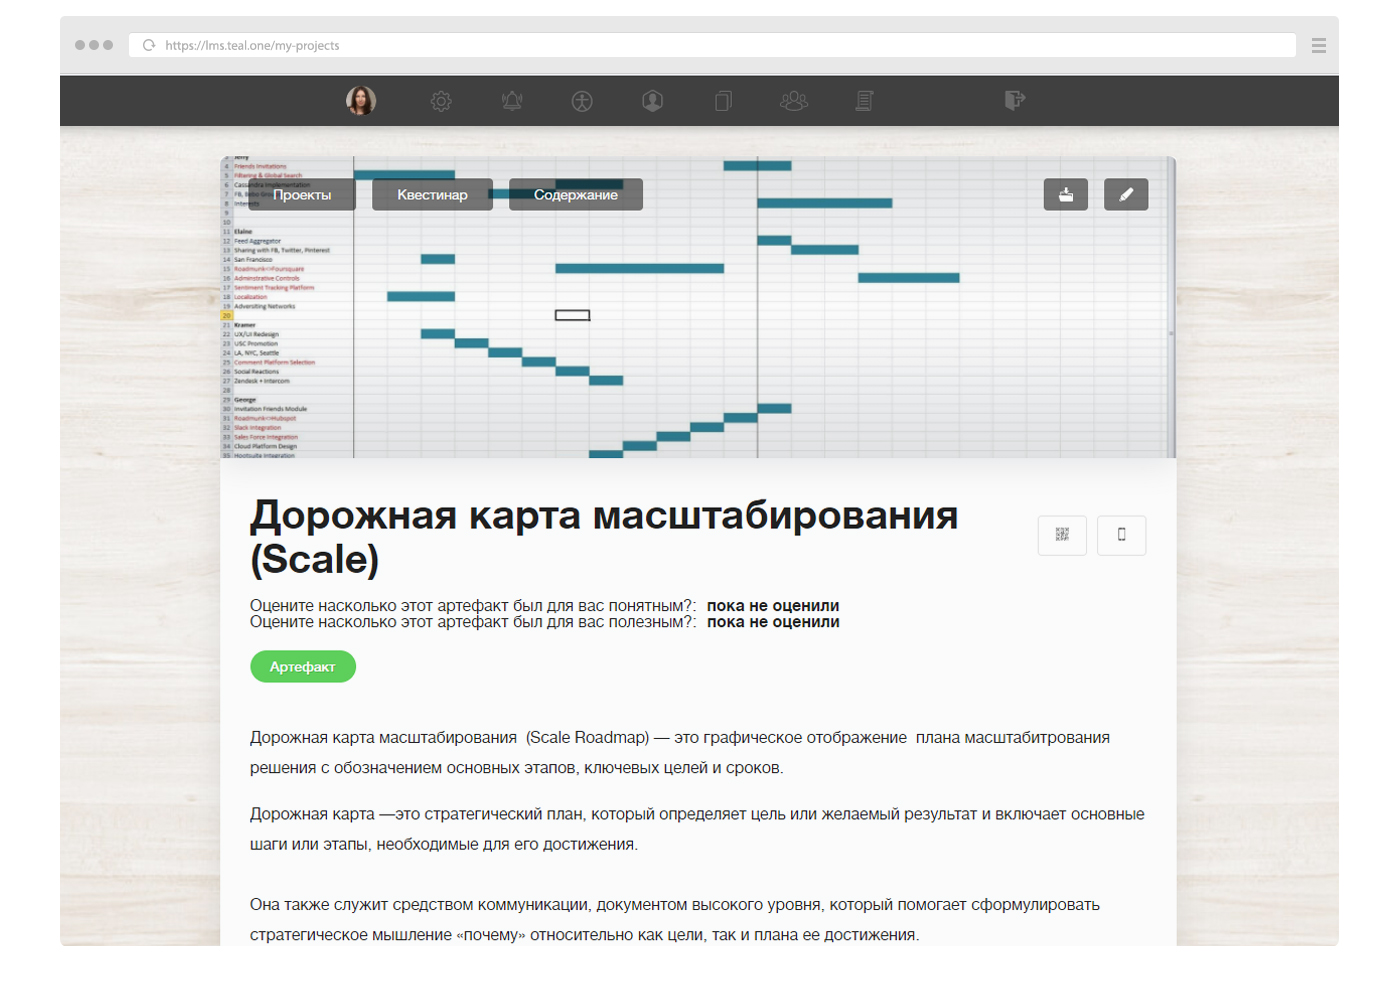Click the accessibility person-in-circle icon
Screen dimensions: 1400x1006
582,101
